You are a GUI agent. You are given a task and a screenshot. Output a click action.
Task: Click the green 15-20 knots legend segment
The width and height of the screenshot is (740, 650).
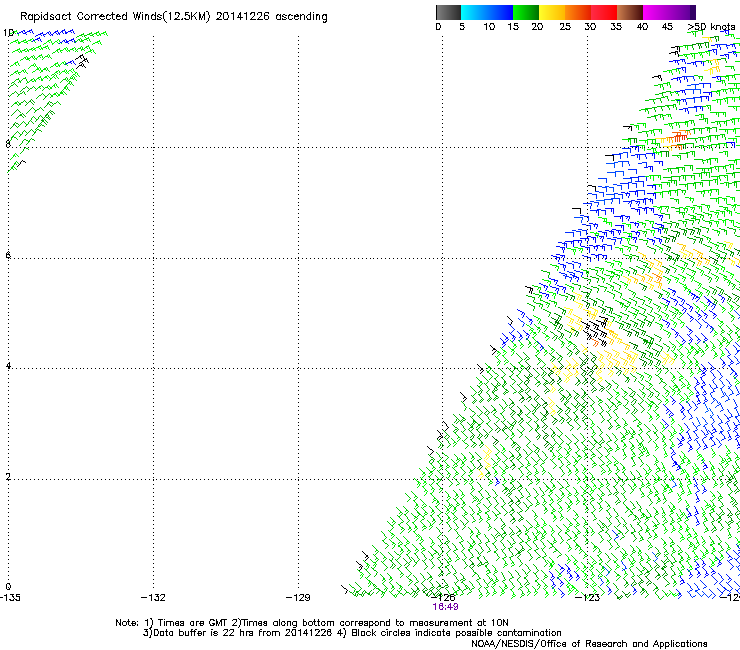[526, 12]
